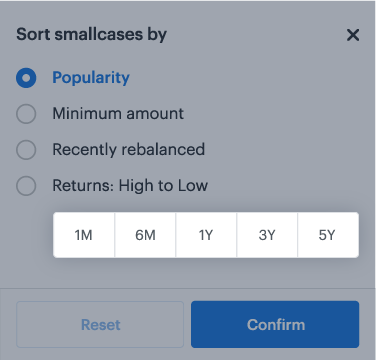Confirm the selected sort order
Viewport: 376px width, 360px height.
[x=275, y=325]
